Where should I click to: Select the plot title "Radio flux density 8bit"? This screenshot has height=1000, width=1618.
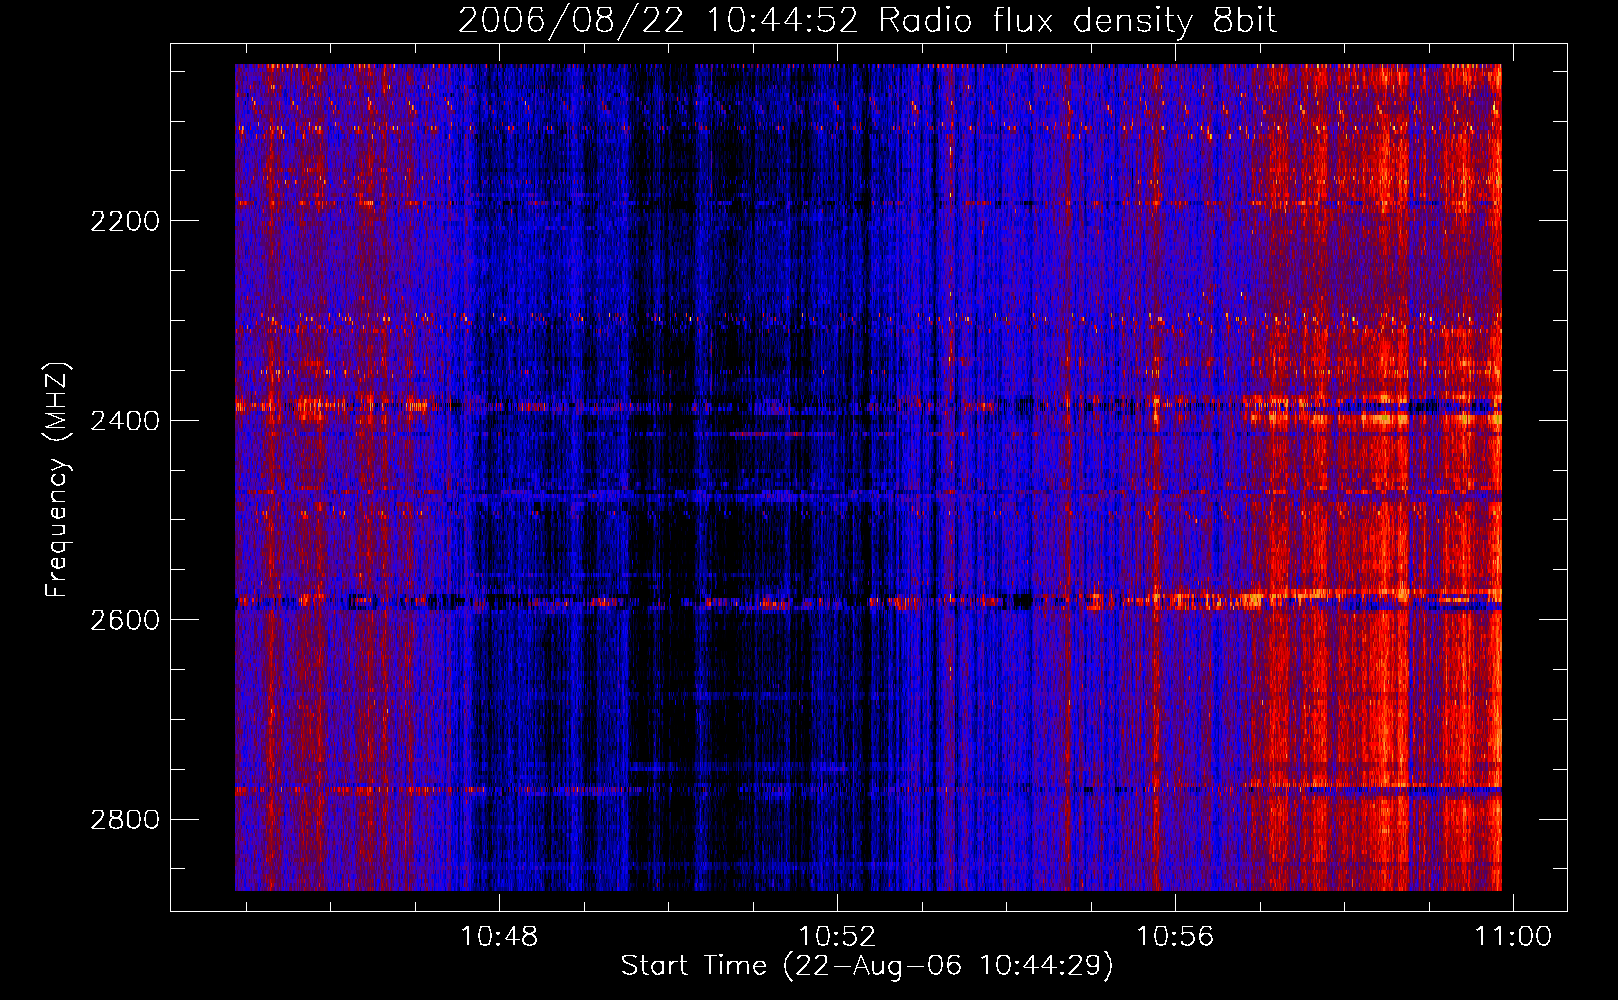1078,21
